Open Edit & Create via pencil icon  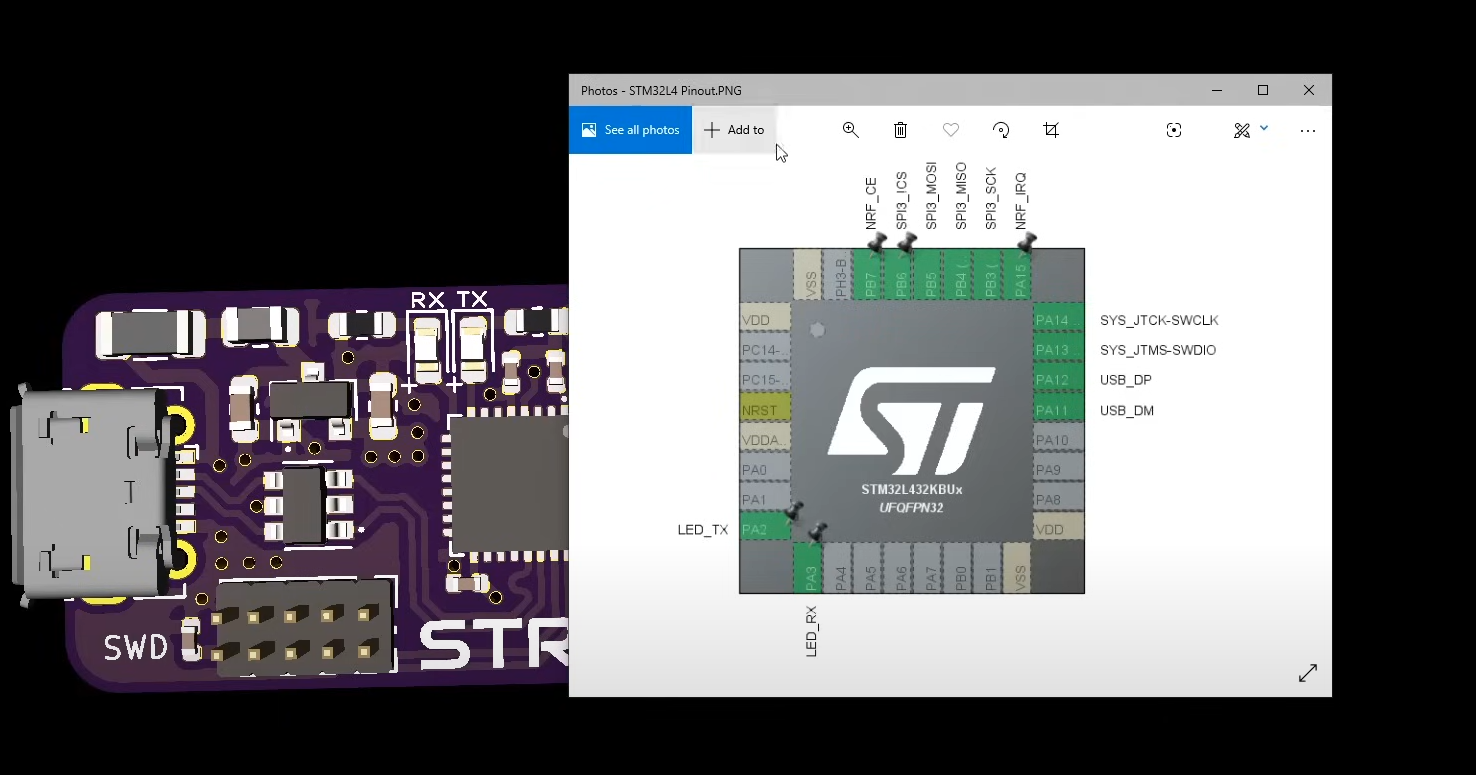pos(1241,130)
